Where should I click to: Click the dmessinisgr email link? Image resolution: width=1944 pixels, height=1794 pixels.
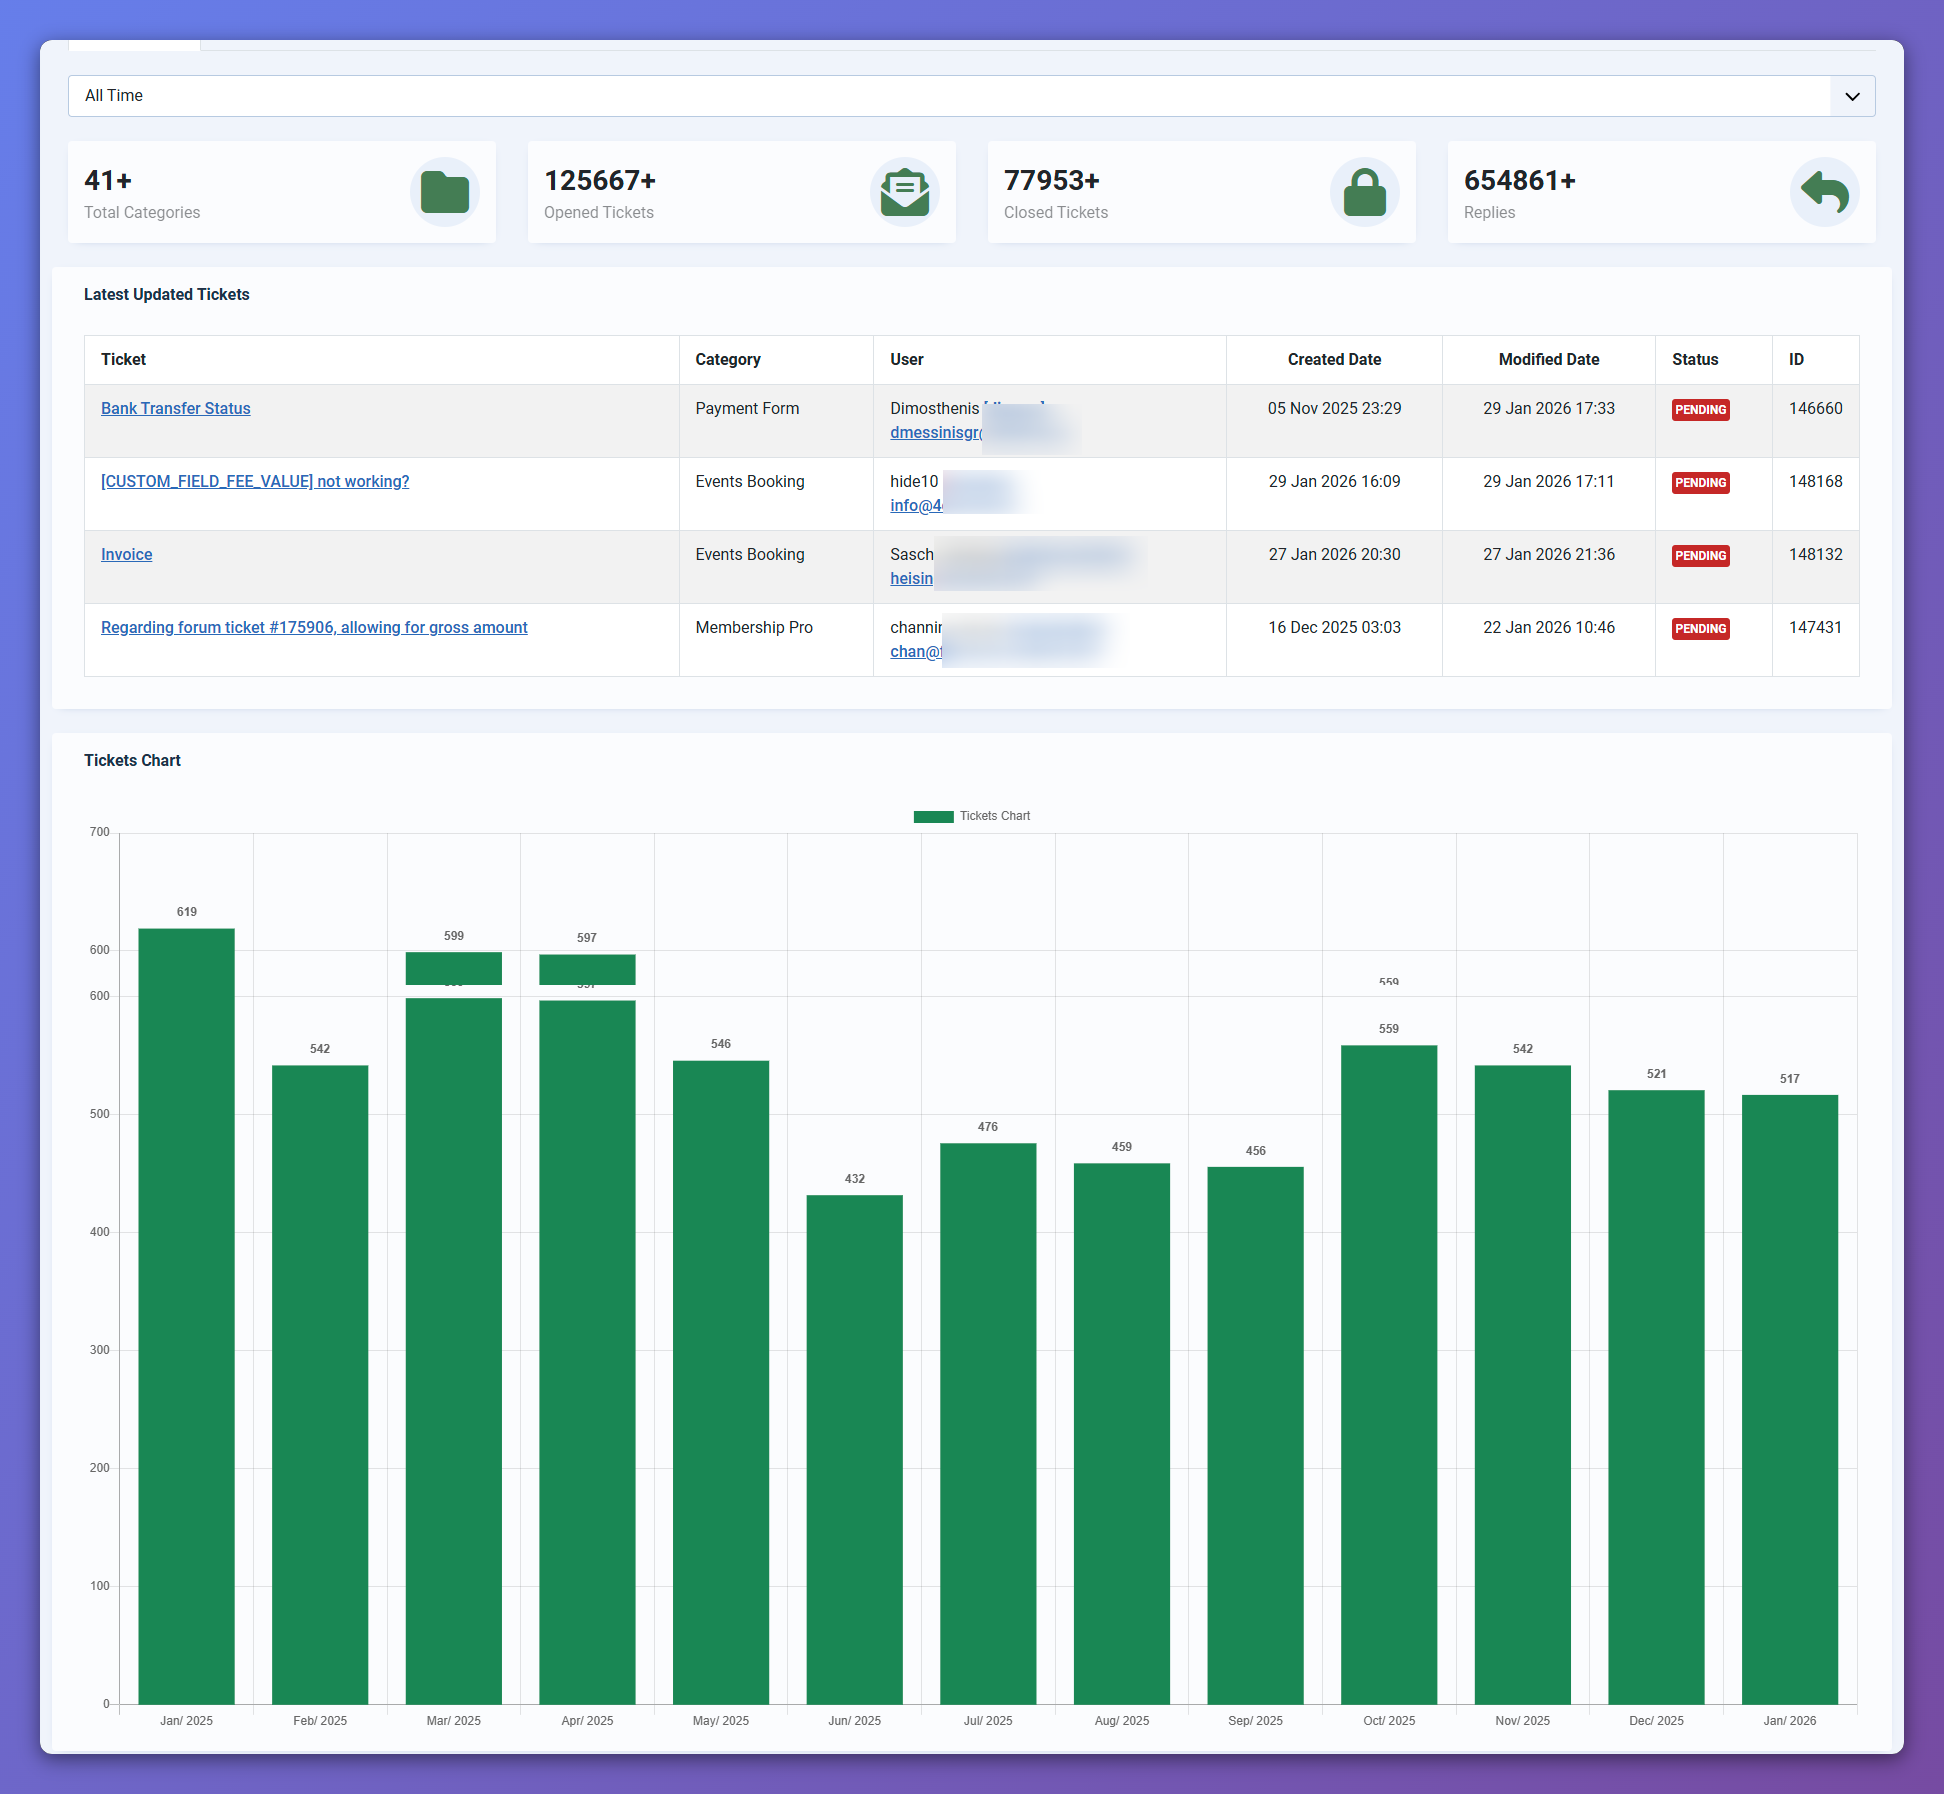935,432
